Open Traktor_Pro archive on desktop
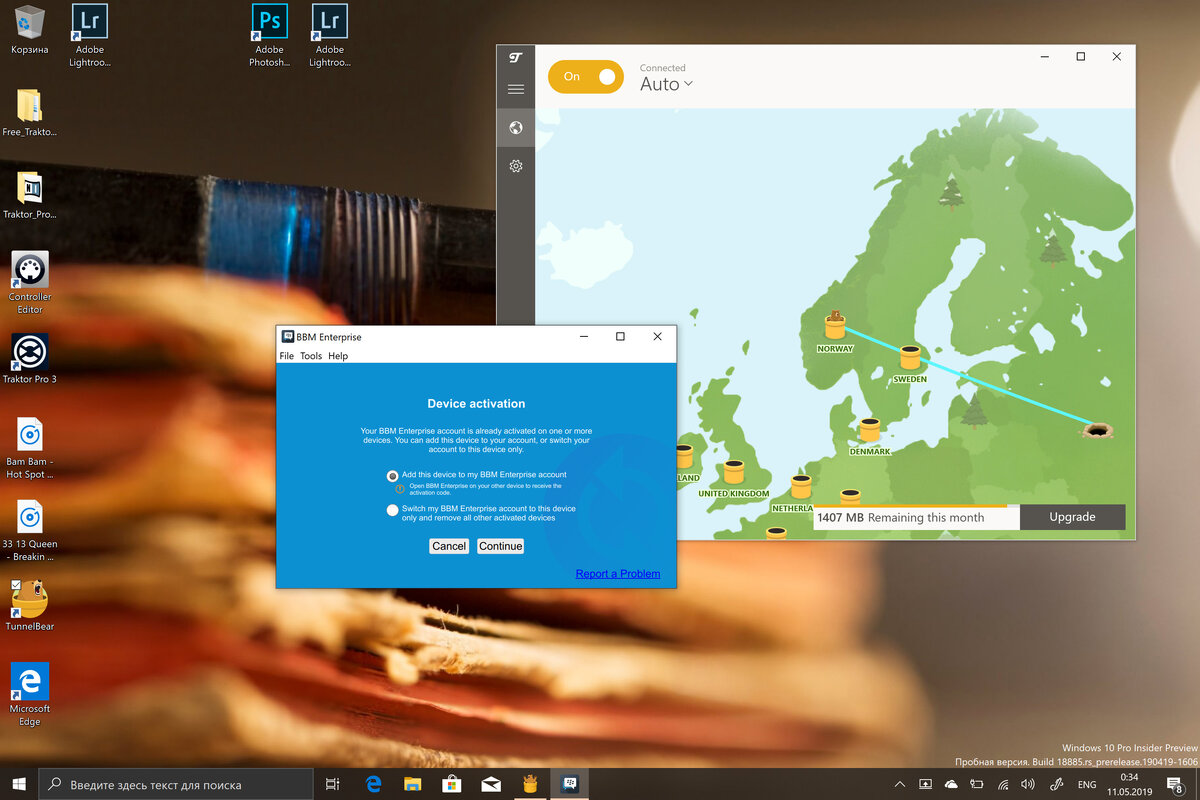The height and width of the screenshot is (800, 1200). (30, 195)
